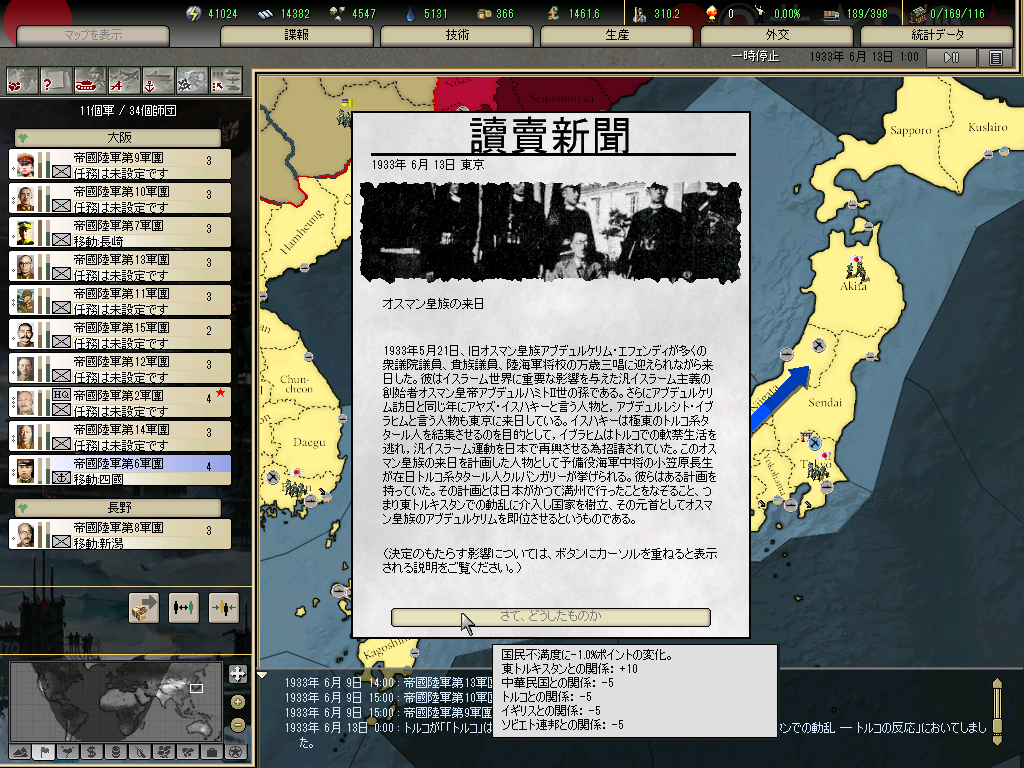Click the Sapporo province on map
1024x768 pixels.
[x=910, y=131]
